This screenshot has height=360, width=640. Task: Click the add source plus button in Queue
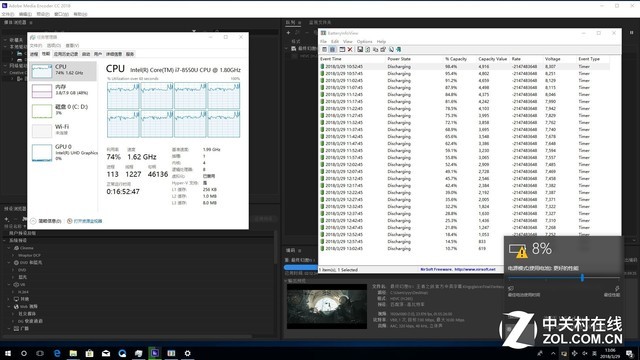(288, 33)
